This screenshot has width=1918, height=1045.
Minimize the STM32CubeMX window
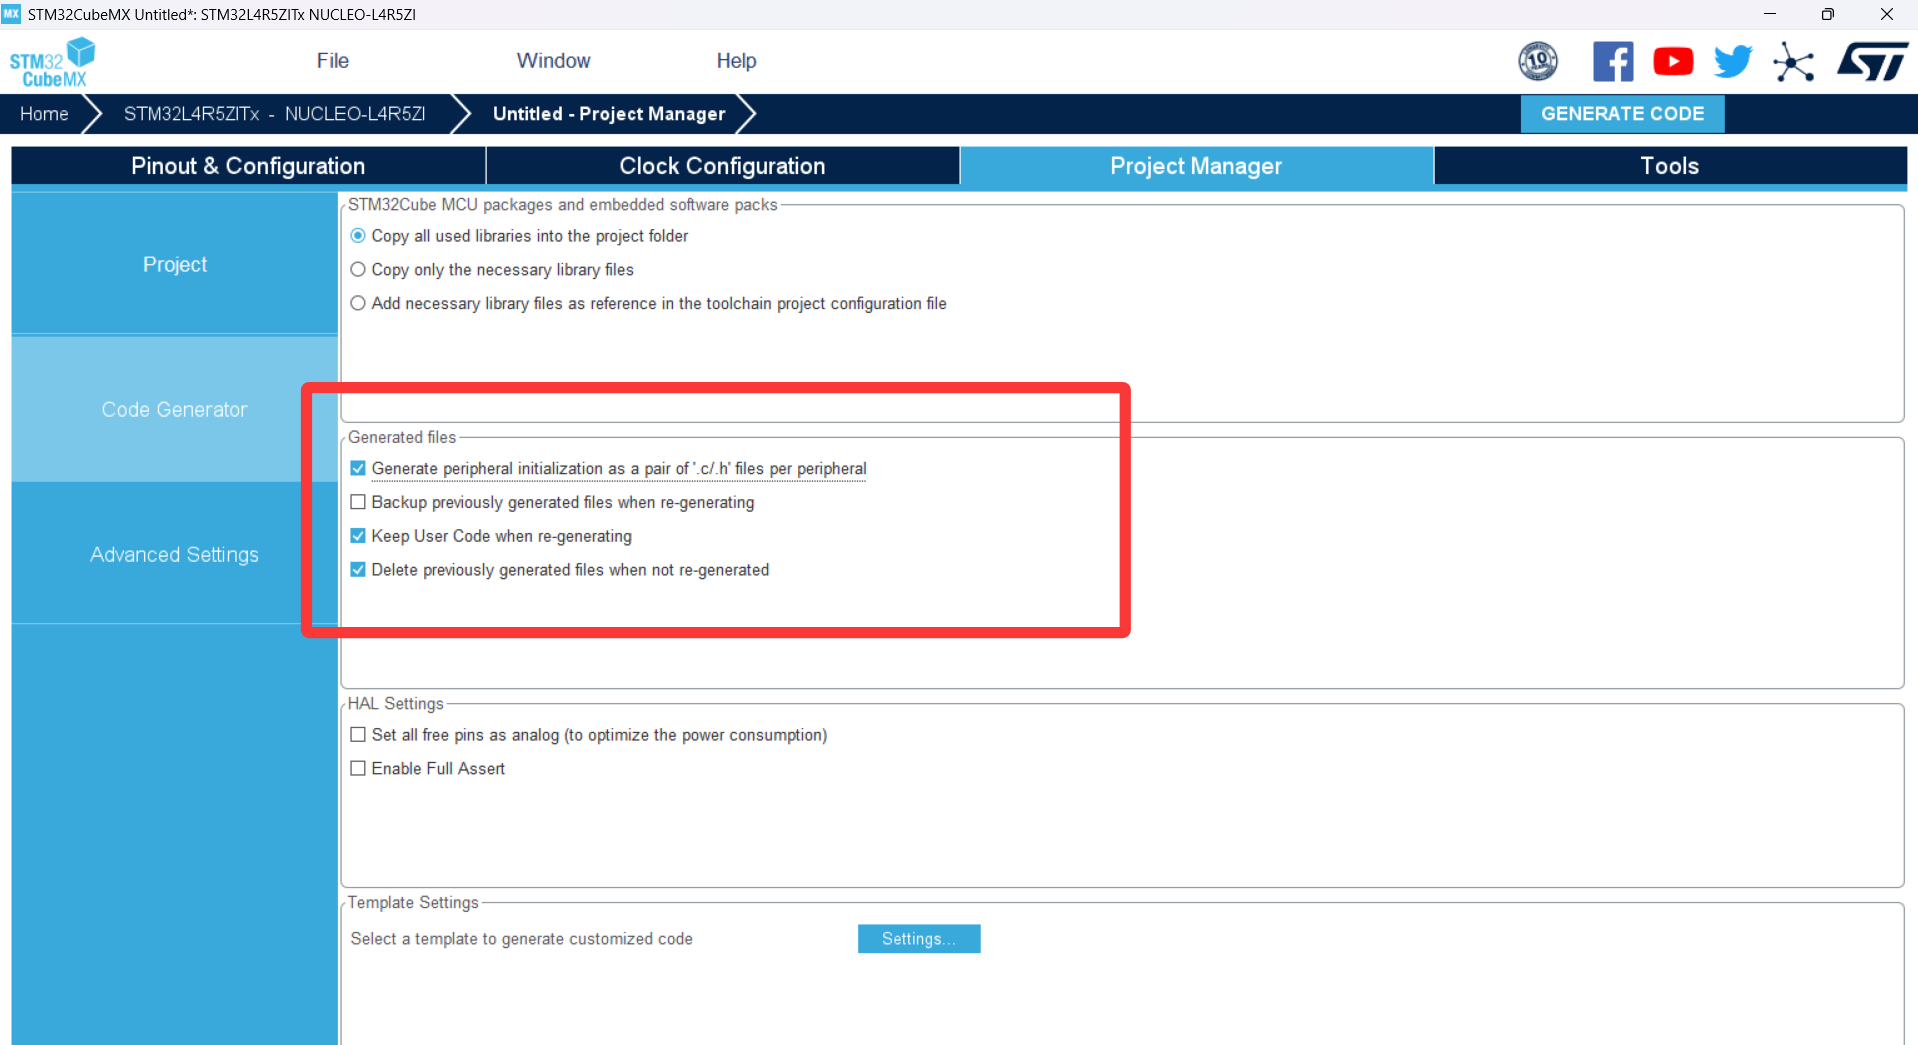(x=1770, y=14)
